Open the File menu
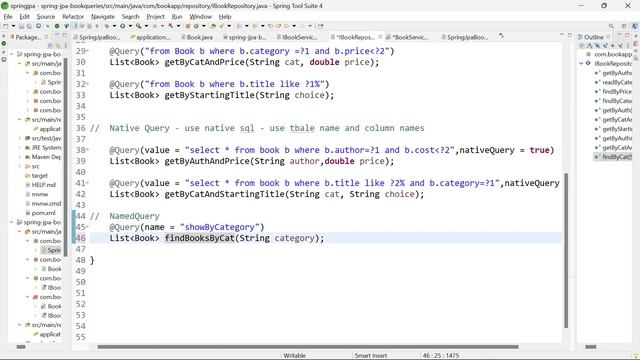The height and width of the screenshot is (360, 640). click(8, 16)
